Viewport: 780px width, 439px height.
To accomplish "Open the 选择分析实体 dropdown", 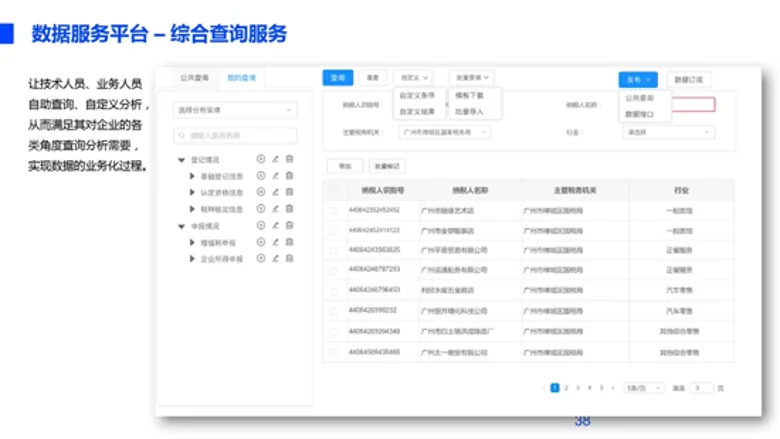I will (235, 110).
